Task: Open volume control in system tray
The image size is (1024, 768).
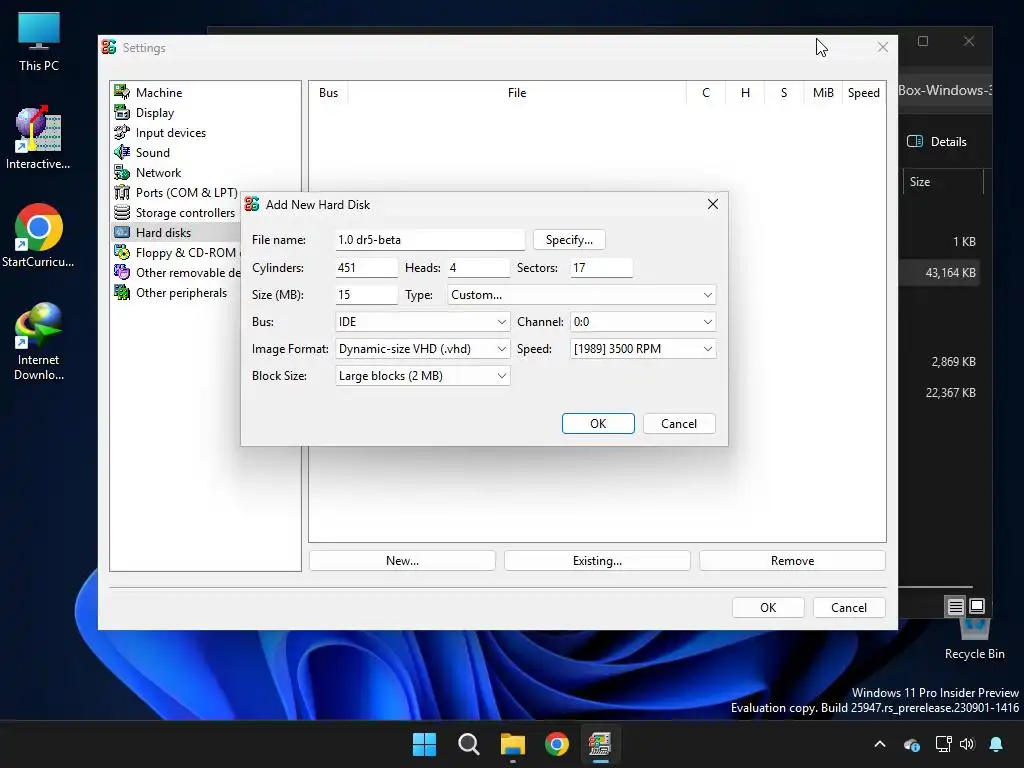Action: pos(967,744)
